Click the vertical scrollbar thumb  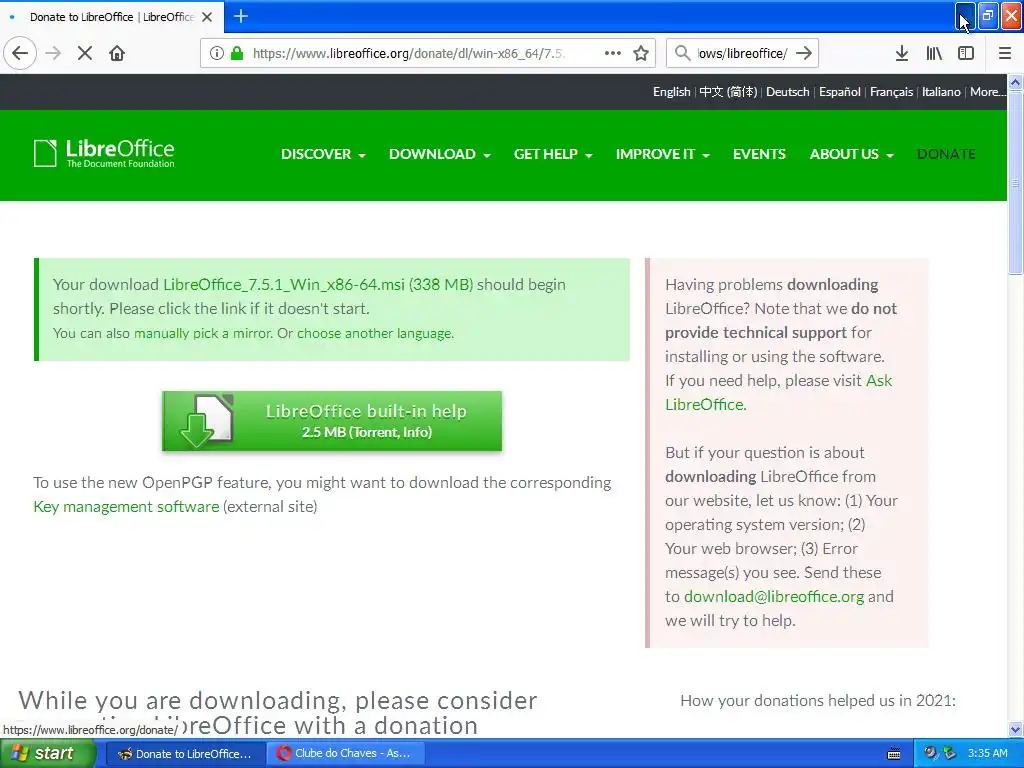(1016, 183)
